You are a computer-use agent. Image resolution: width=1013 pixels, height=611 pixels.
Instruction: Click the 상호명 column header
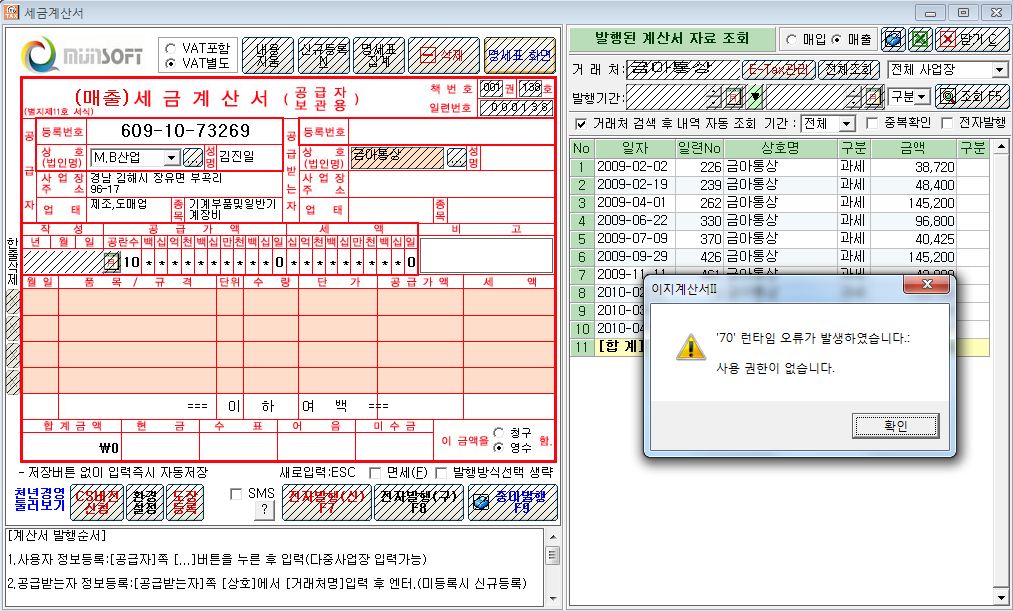tap(780, 149)
